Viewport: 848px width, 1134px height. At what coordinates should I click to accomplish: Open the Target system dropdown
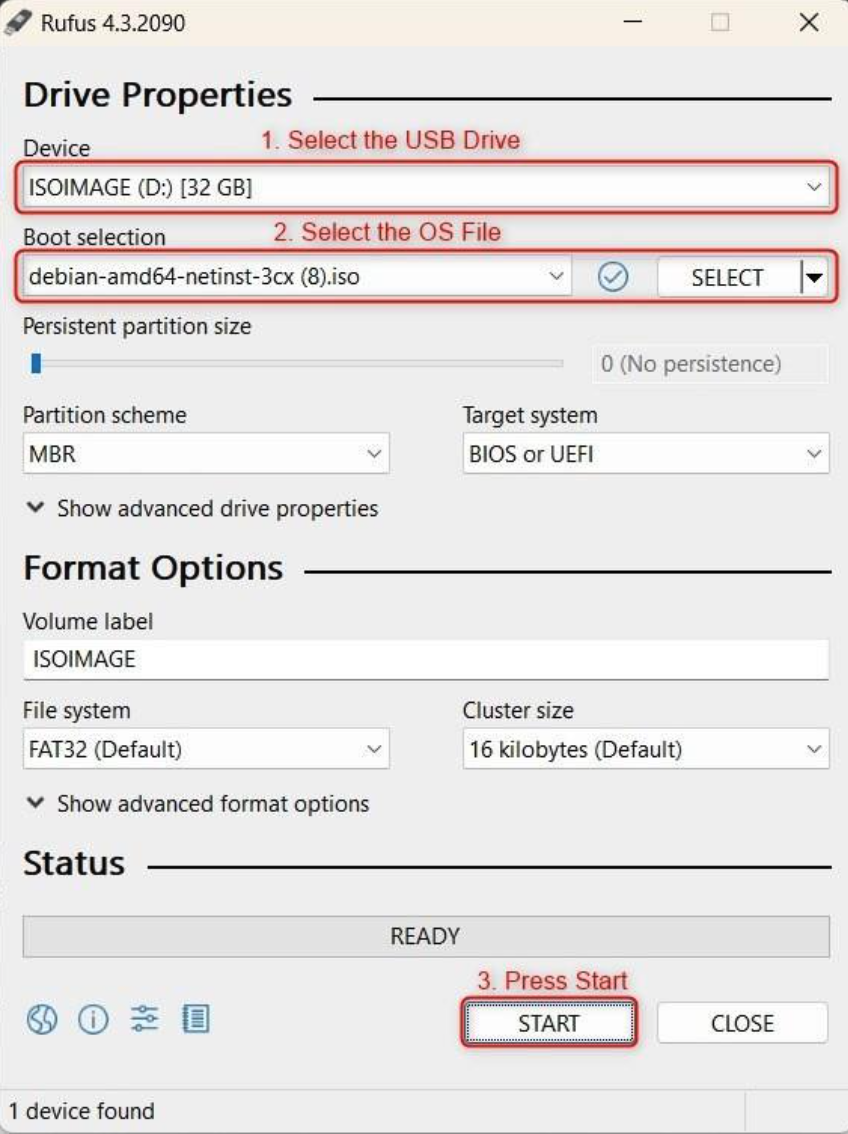(x=645, y=455)
